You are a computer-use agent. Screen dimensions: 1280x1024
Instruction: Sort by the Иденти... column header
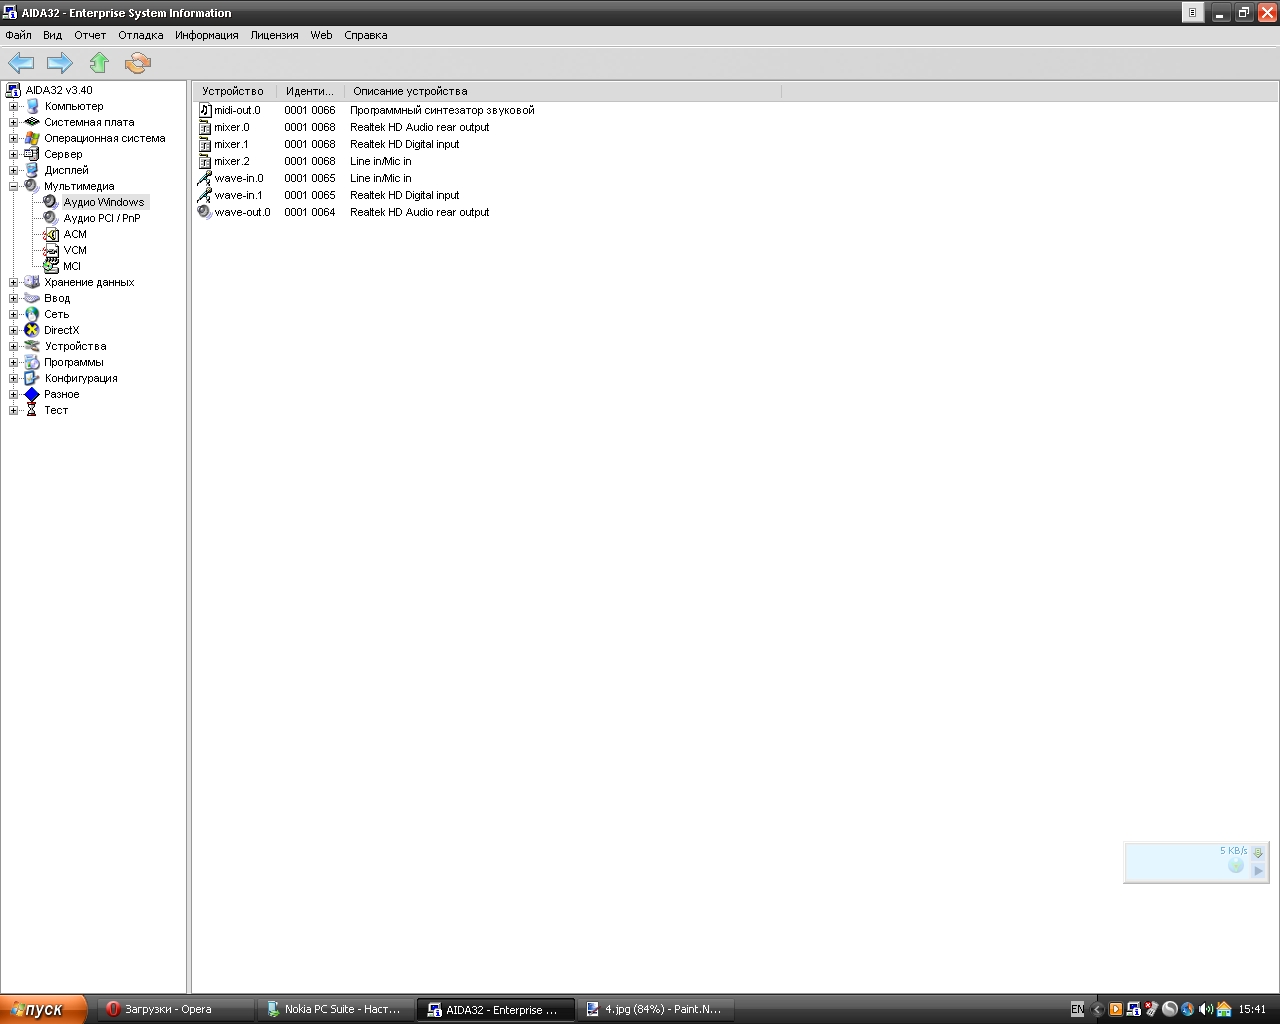pyautogui.click(x=310, y=91)
